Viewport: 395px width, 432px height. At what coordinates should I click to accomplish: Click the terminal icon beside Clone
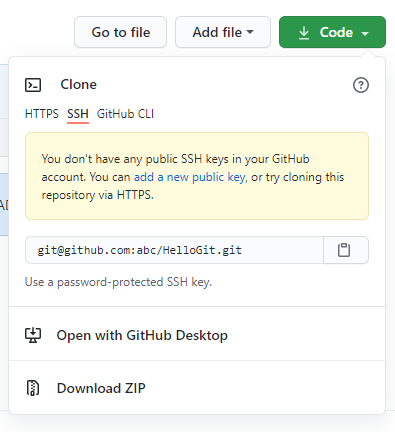point(33,85)
